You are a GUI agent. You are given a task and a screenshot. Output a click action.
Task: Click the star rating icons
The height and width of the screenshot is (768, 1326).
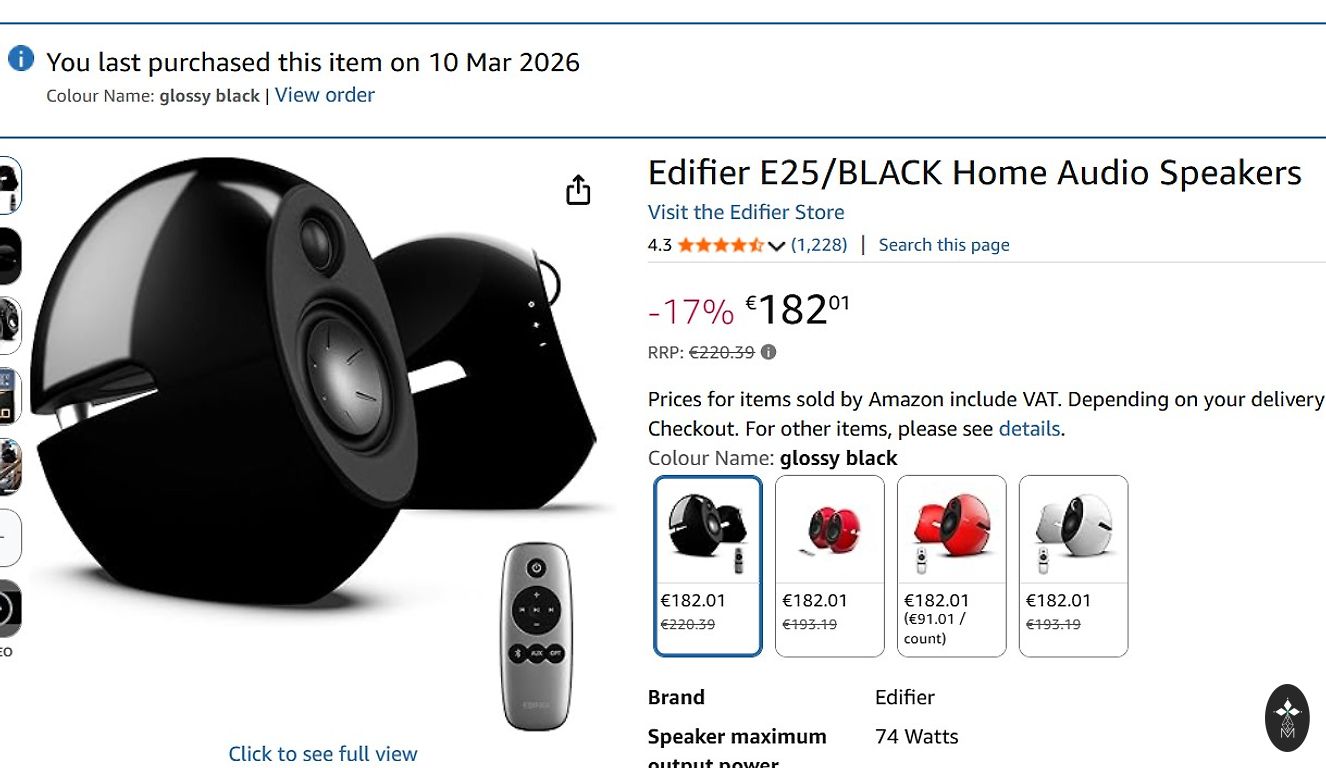[720, 245]
